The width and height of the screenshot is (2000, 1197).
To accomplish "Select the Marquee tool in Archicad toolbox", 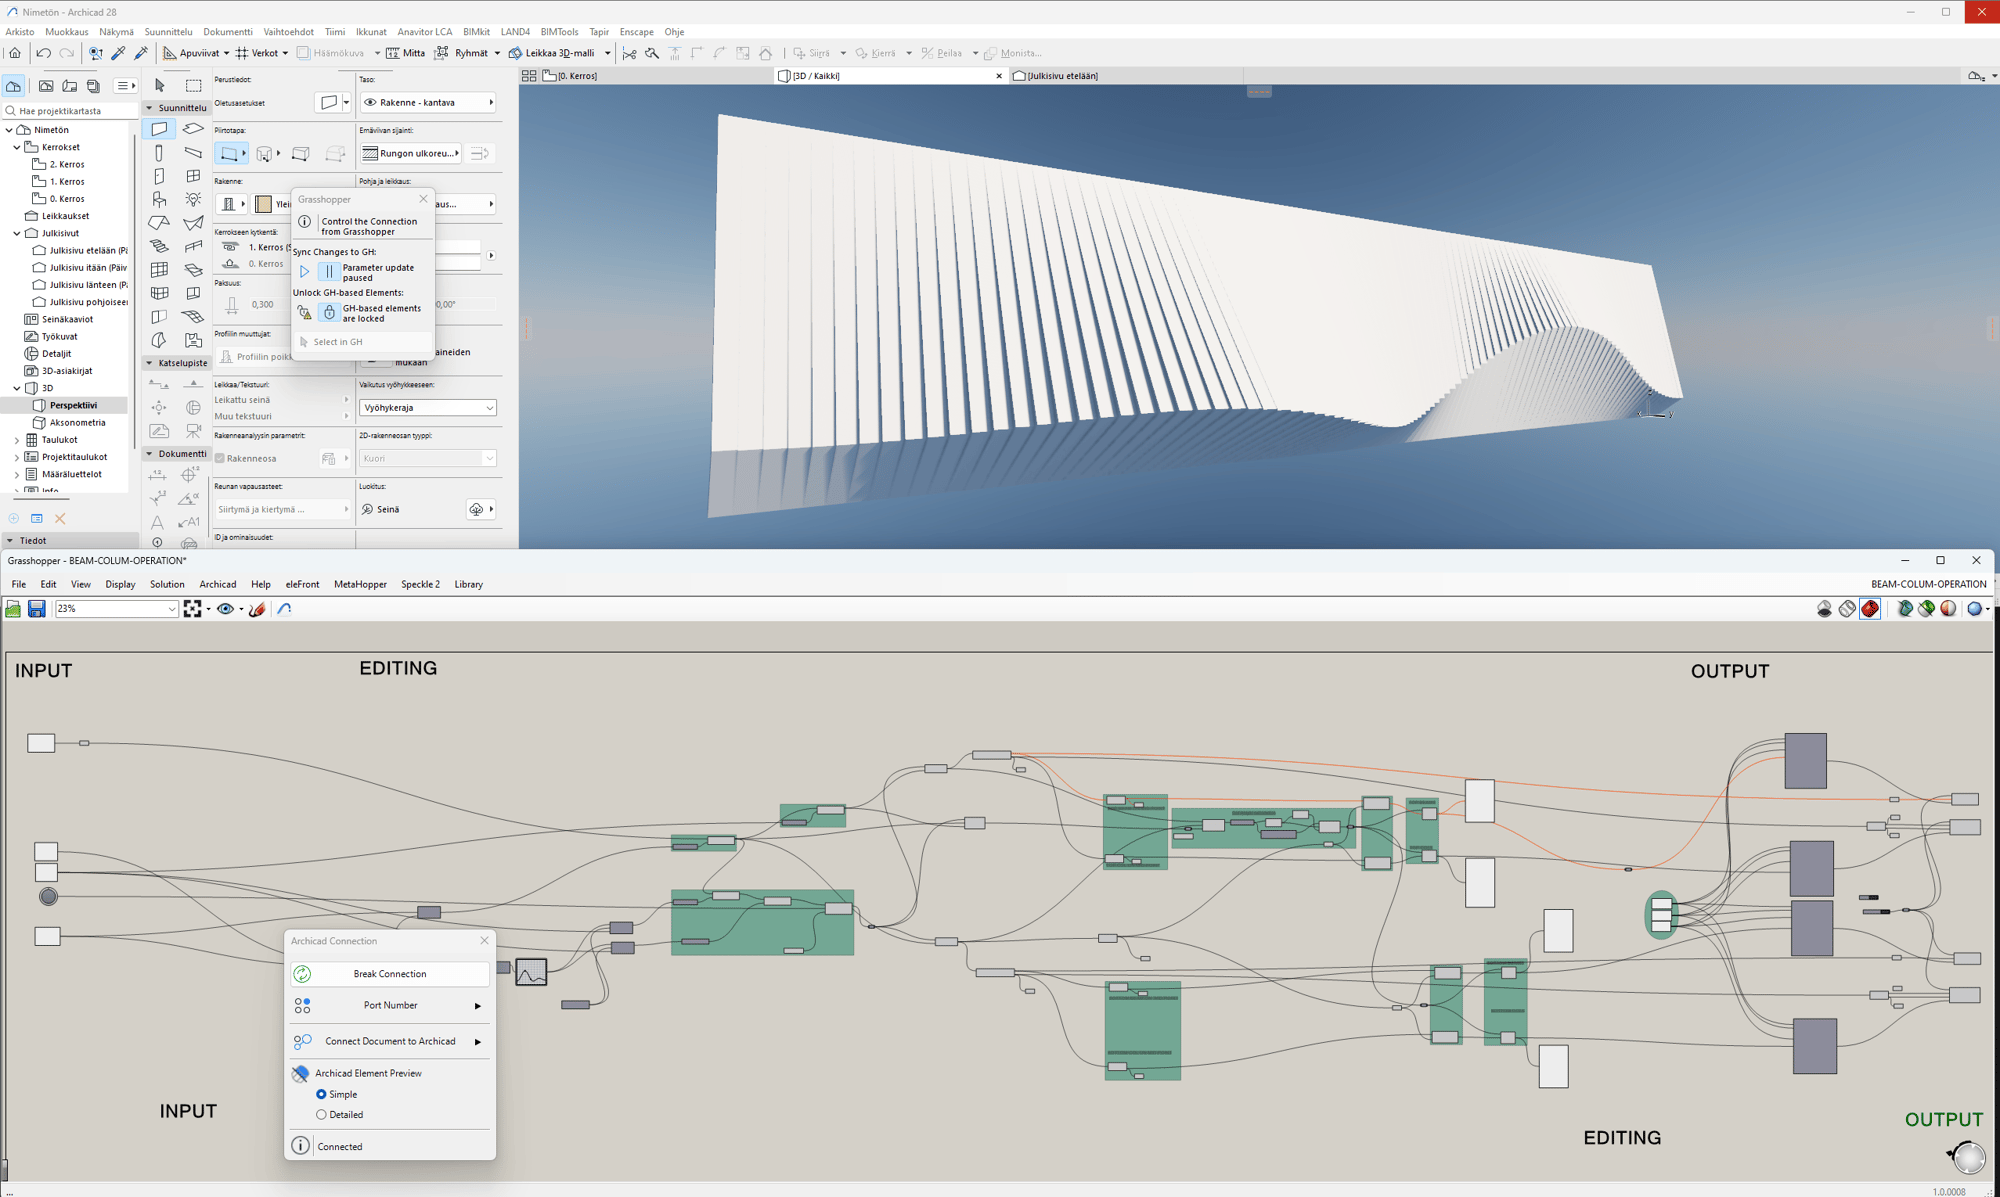I will tap(193, 86).
